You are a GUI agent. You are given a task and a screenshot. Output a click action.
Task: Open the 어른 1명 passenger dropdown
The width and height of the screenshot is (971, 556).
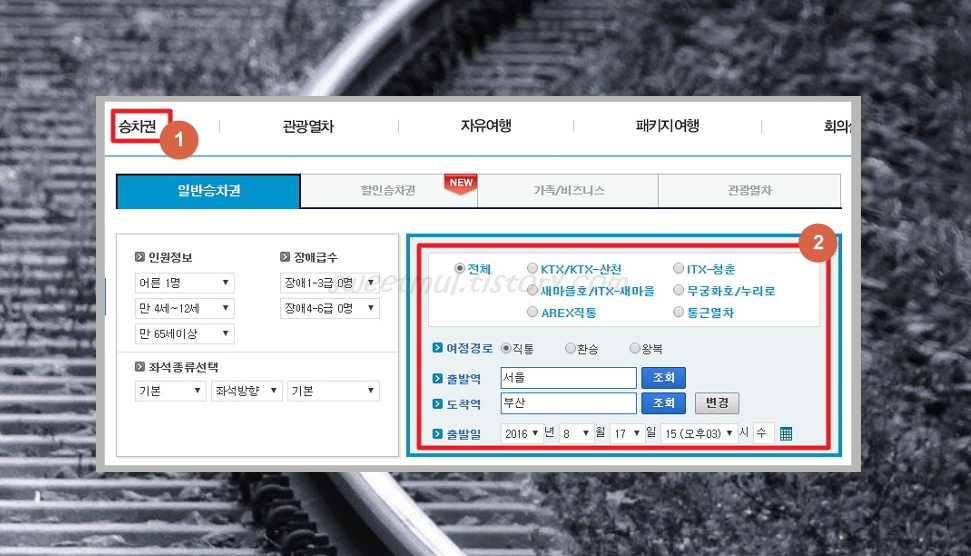pyautogui.click(x=185, y=283)
